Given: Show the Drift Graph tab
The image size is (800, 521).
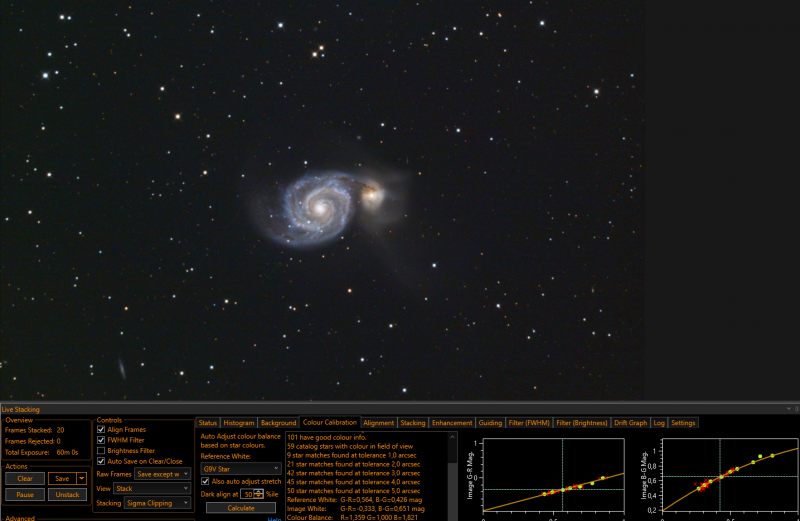Looking at the screenshot, I should pos(631,423).
